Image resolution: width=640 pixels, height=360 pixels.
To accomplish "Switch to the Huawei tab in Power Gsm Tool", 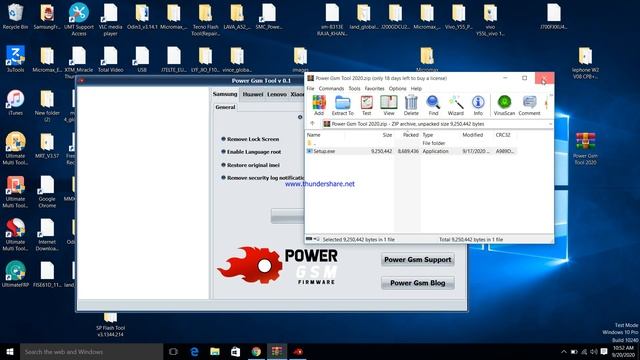I will [253, 94].
